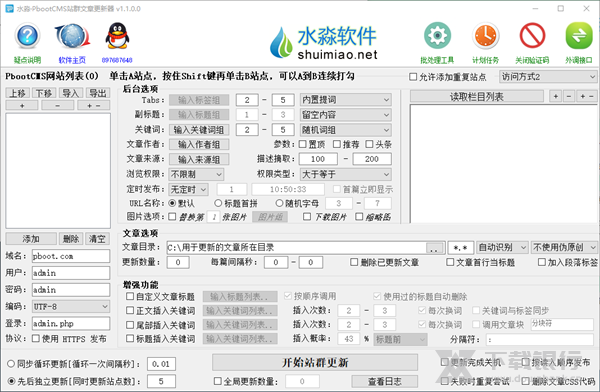Screen dimensions: 600x392
Task: Open the 访问方式2 dropdown
Action: (x=548, y=77)
